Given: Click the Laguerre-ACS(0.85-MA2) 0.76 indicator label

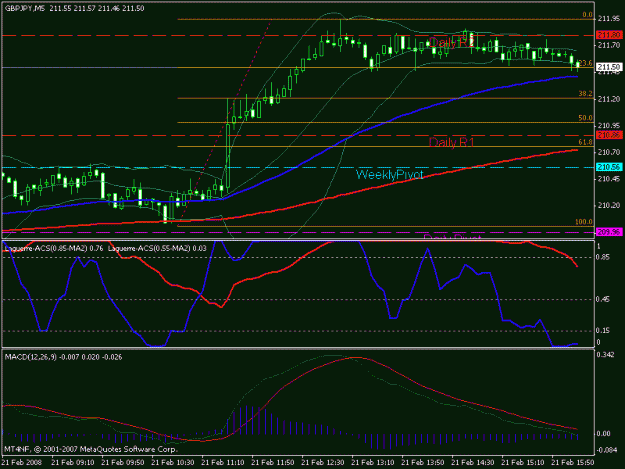Looking at the screenshot, I should click(54, 248).
